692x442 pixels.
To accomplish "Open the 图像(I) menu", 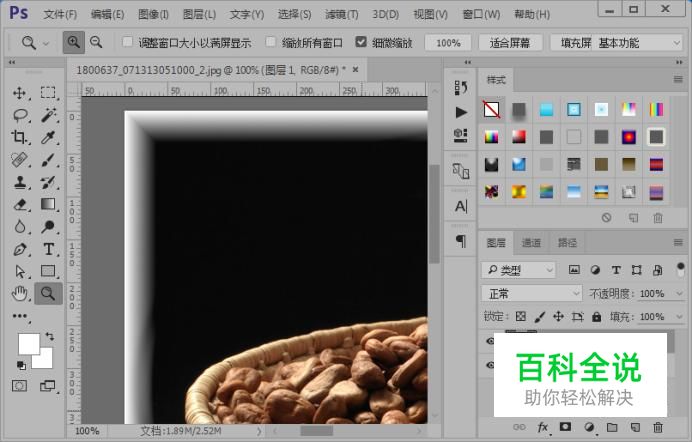I will pyautogui.click(x=154, y=15).
